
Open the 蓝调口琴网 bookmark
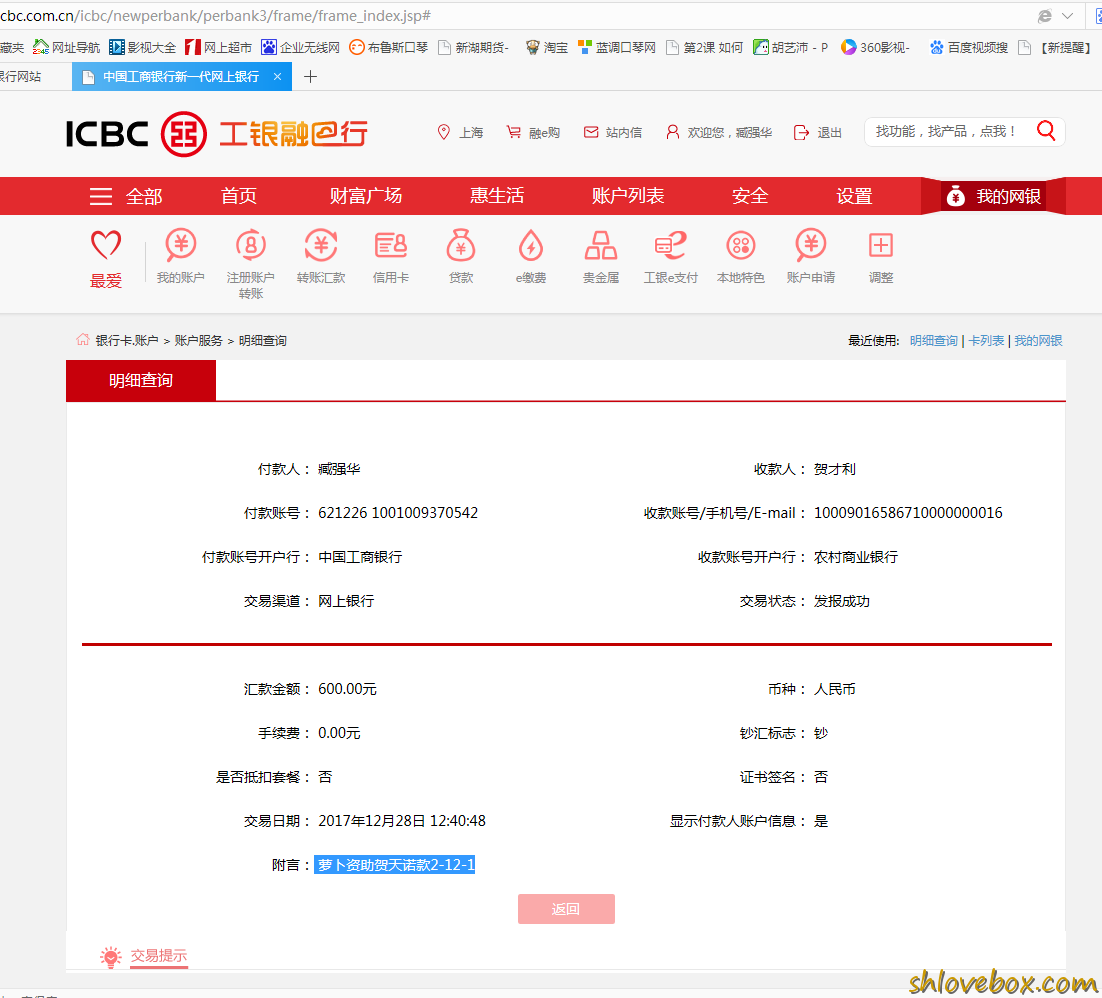[x=616, y=47]
